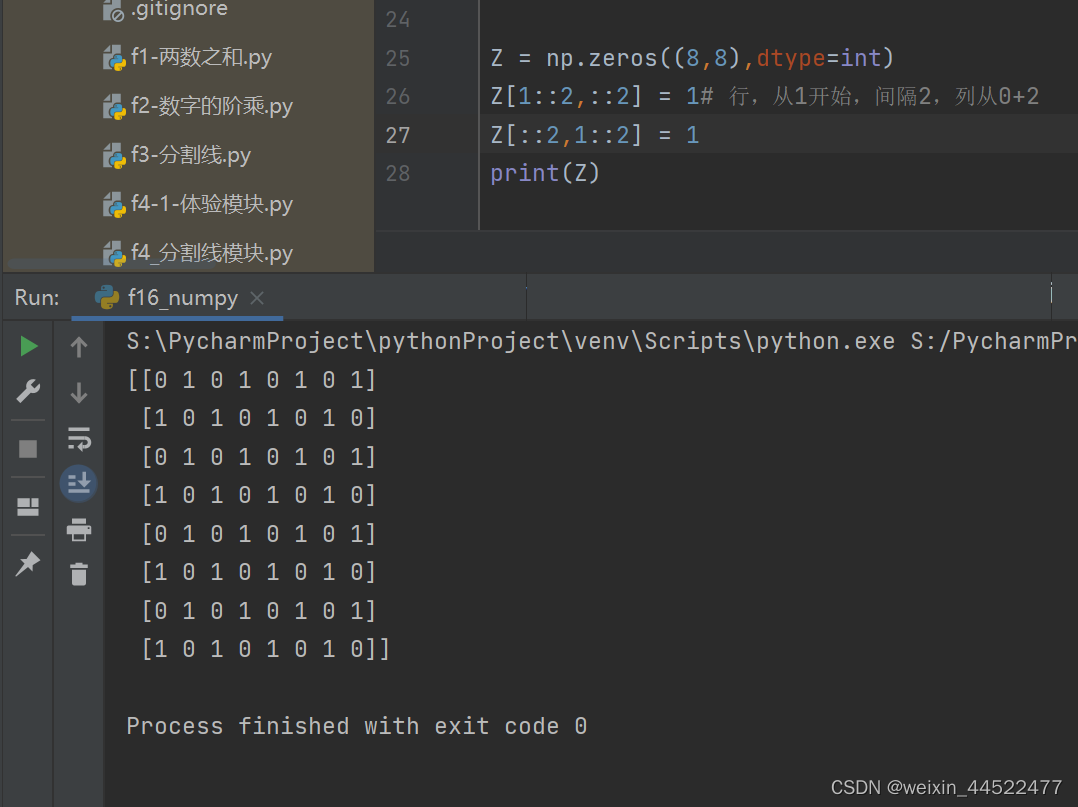The image size is (1078, 807).
Task: Open f4_分割线模块.py in project tree
Action: pyautogui.click(x=197, y=252)
